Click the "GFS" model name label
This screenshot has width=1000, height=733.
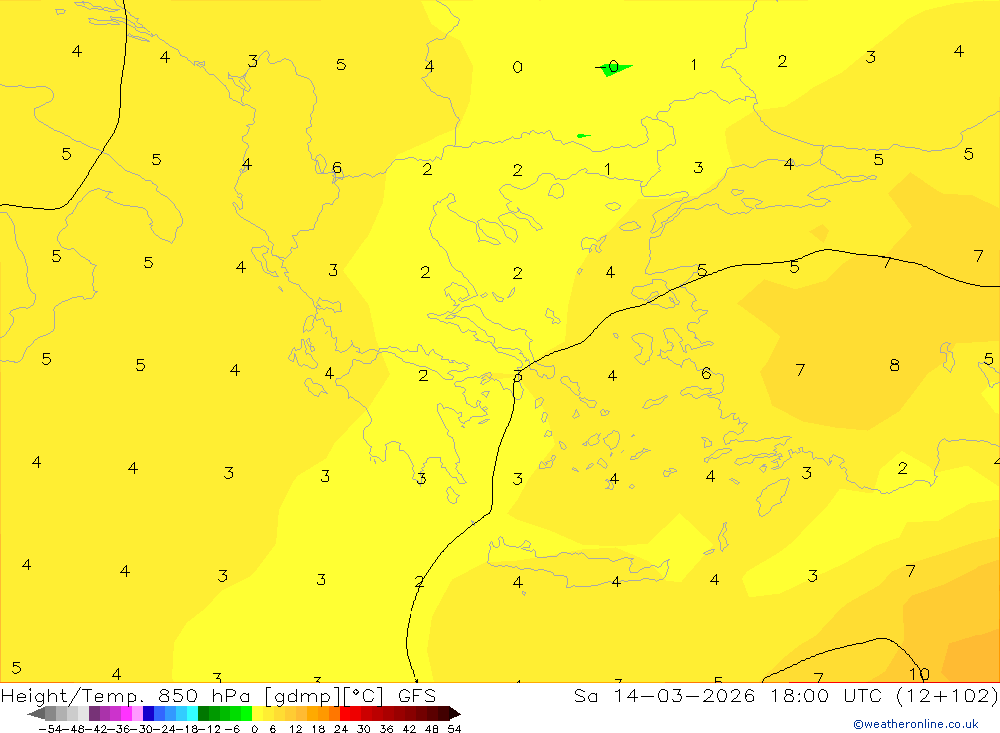[x=416, y=696]
